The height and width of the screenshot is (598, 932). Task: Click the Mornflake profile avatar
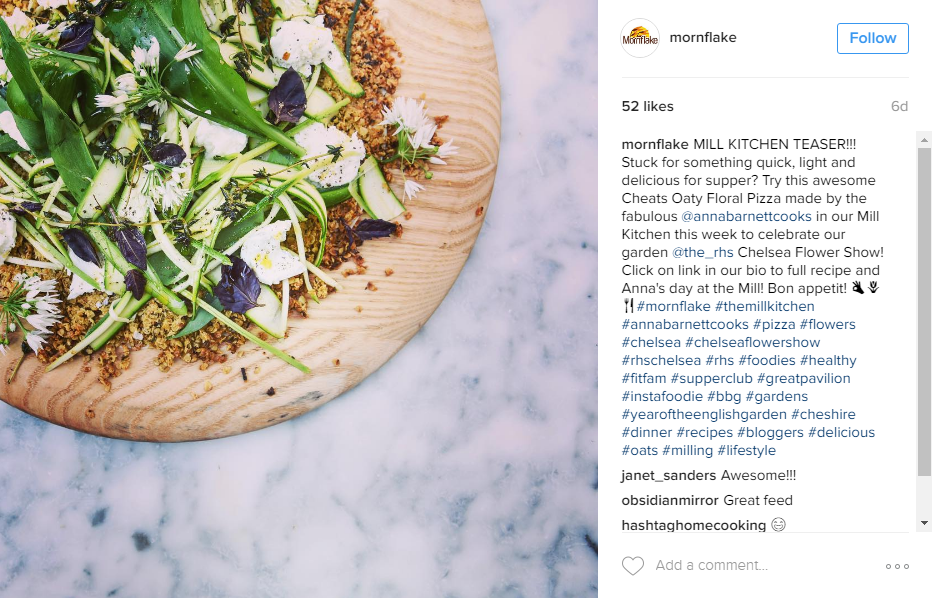[x=640, y=38]
